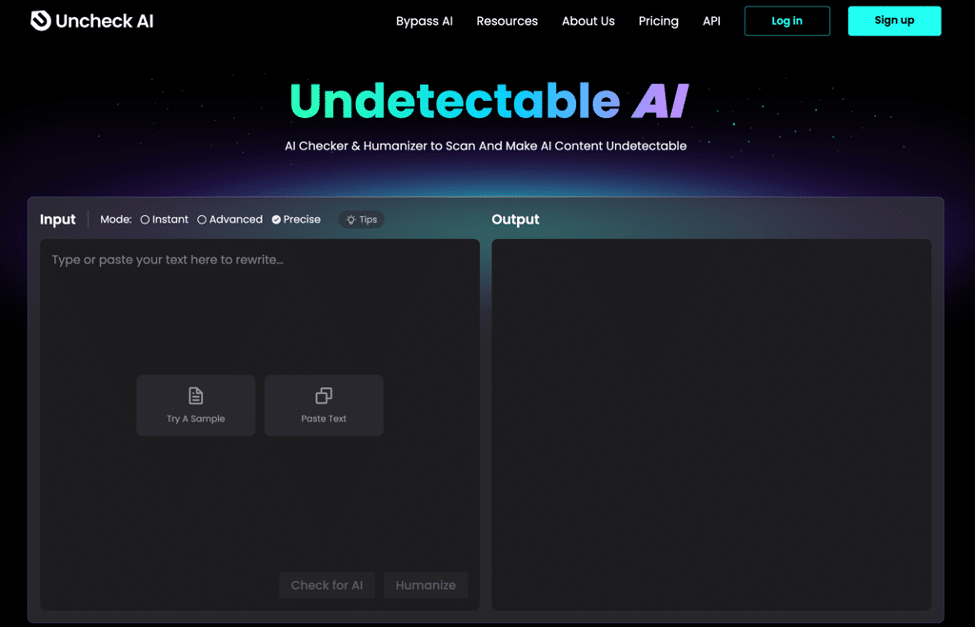This screenshot has height=627, width=977.
Task: Click the Try A Sample card
Action: 195,405
